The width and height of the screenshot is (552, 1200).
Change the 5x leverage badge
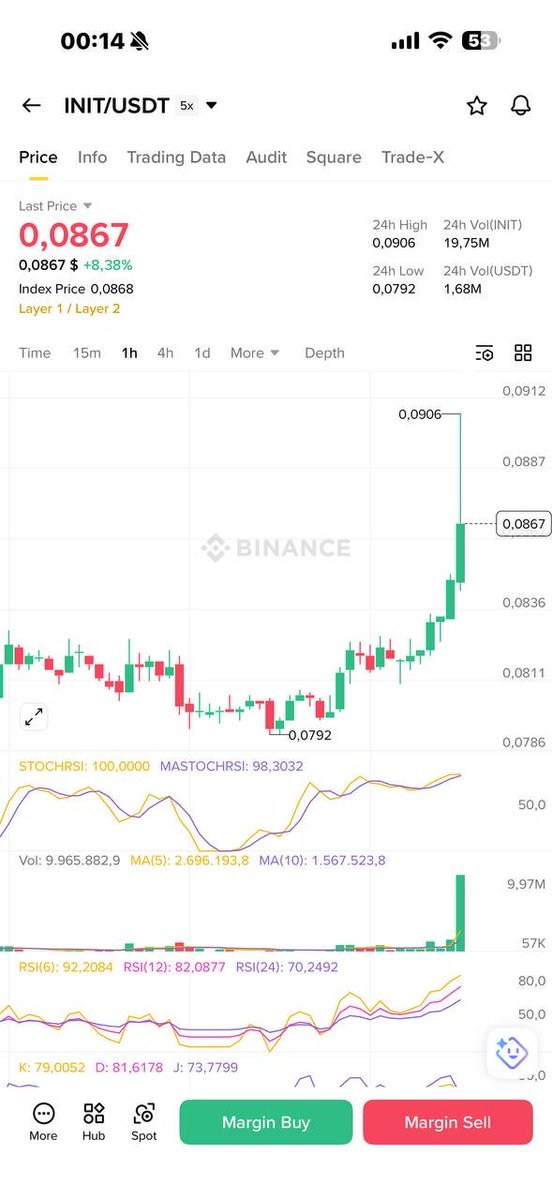[187, 105]
